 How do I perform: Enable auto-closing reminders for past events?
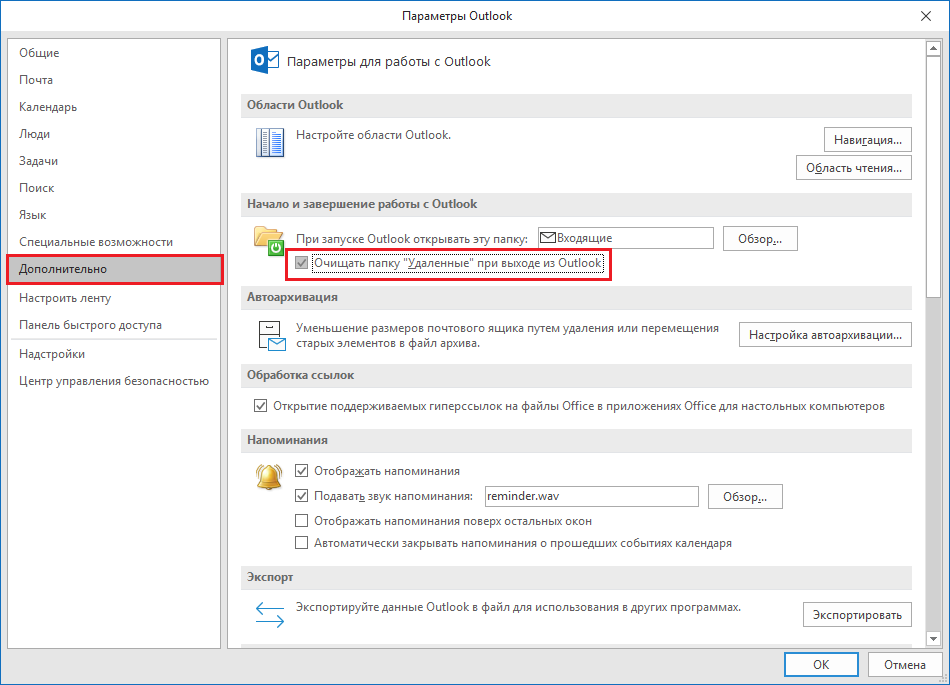point(301,543)
